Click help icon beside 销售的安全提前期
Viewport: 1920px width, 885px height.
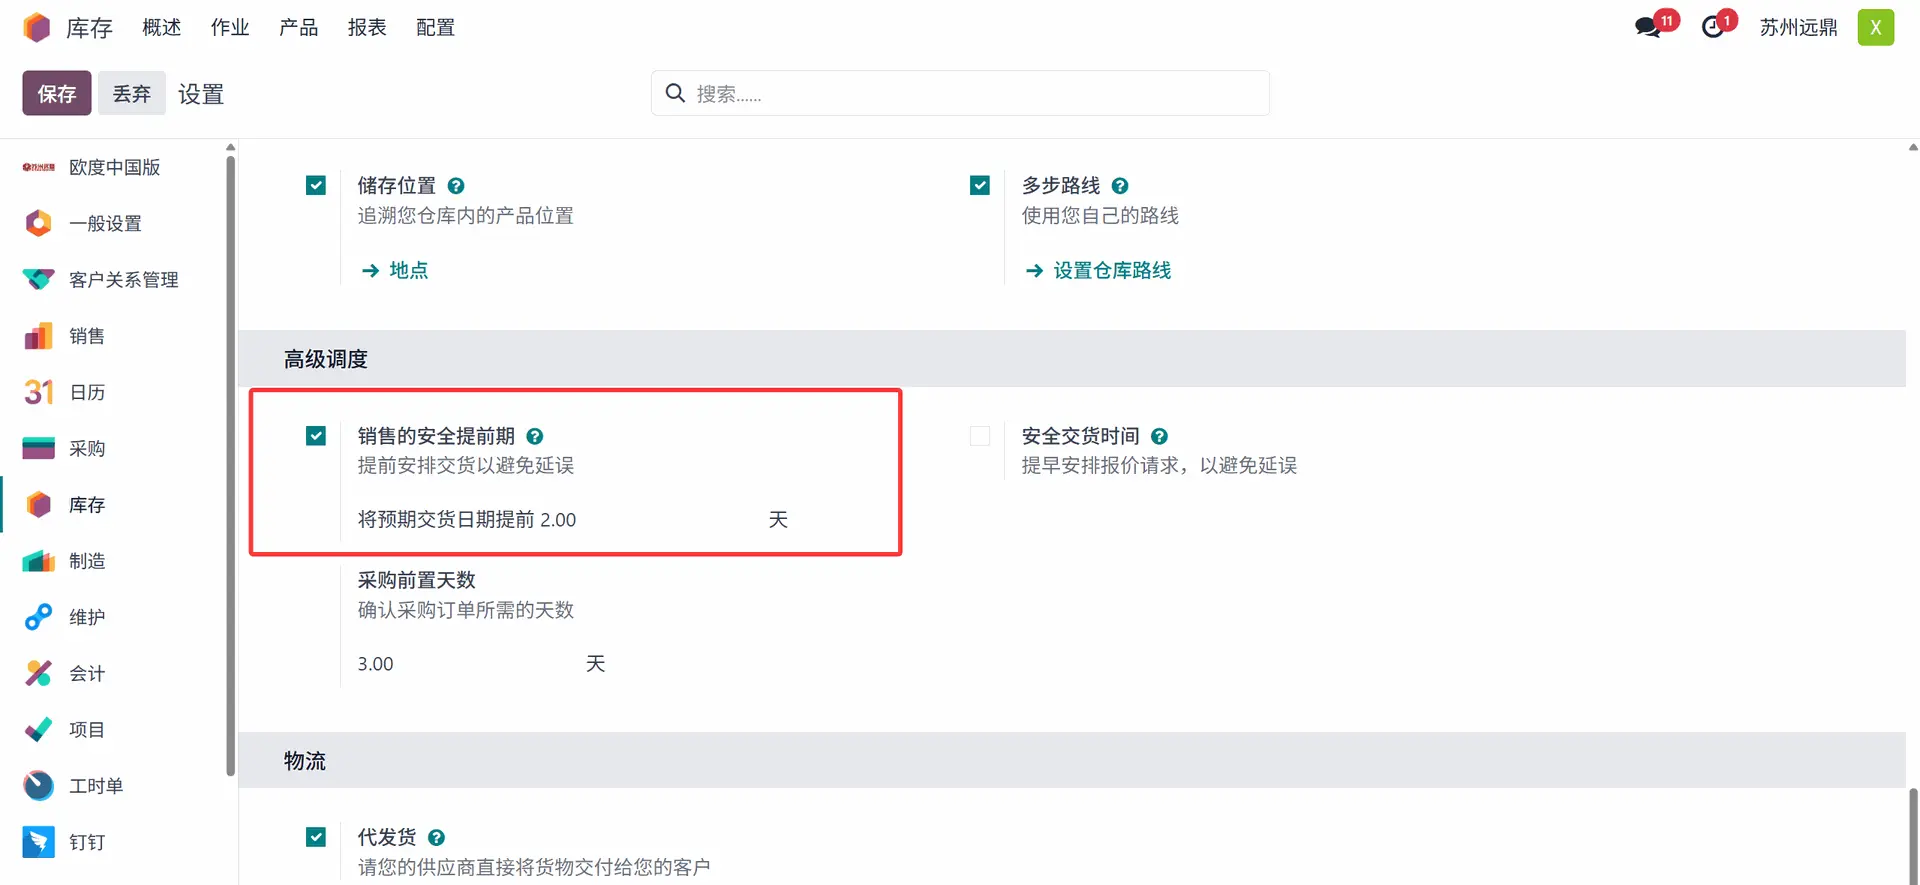pos(535,436)
